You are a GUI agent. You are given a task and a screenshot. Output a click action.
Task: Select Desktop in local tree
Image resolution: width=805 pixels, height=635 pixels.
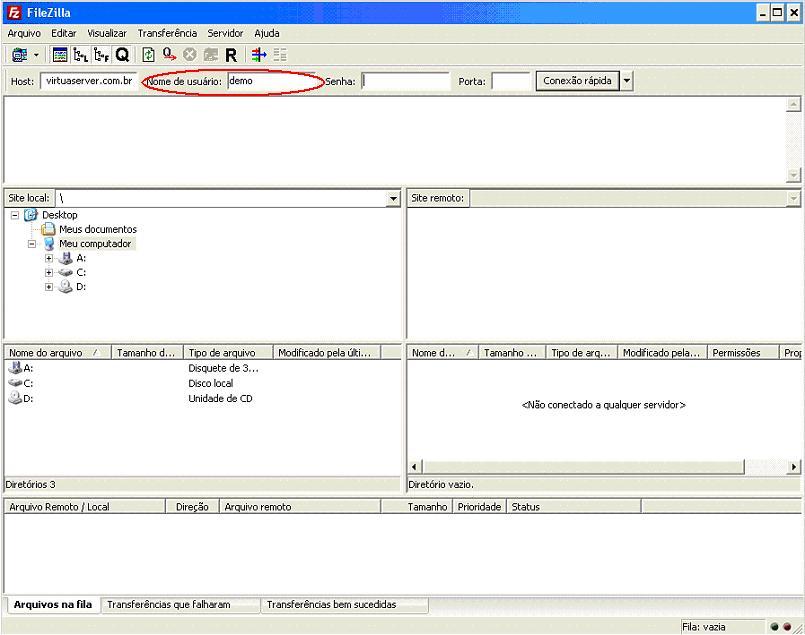tap(60, 215)
